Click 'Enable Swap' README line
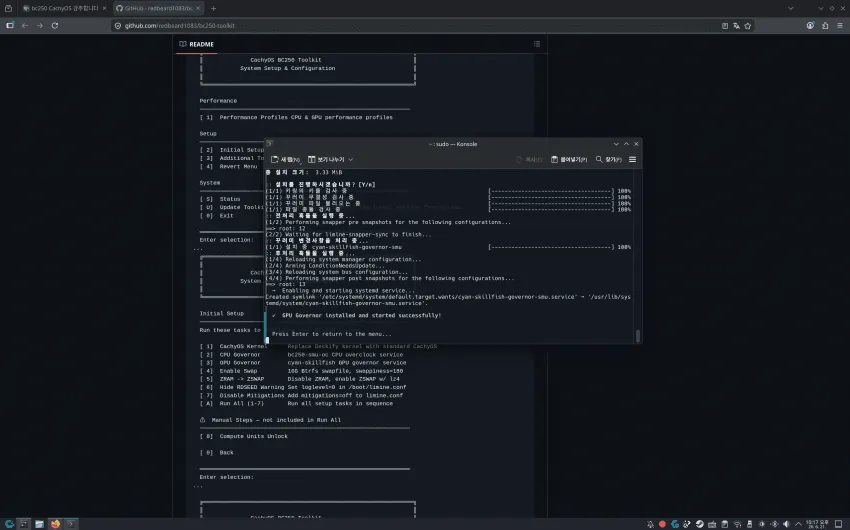The width and height of the screenshot is (850, 530). point(301,371)
